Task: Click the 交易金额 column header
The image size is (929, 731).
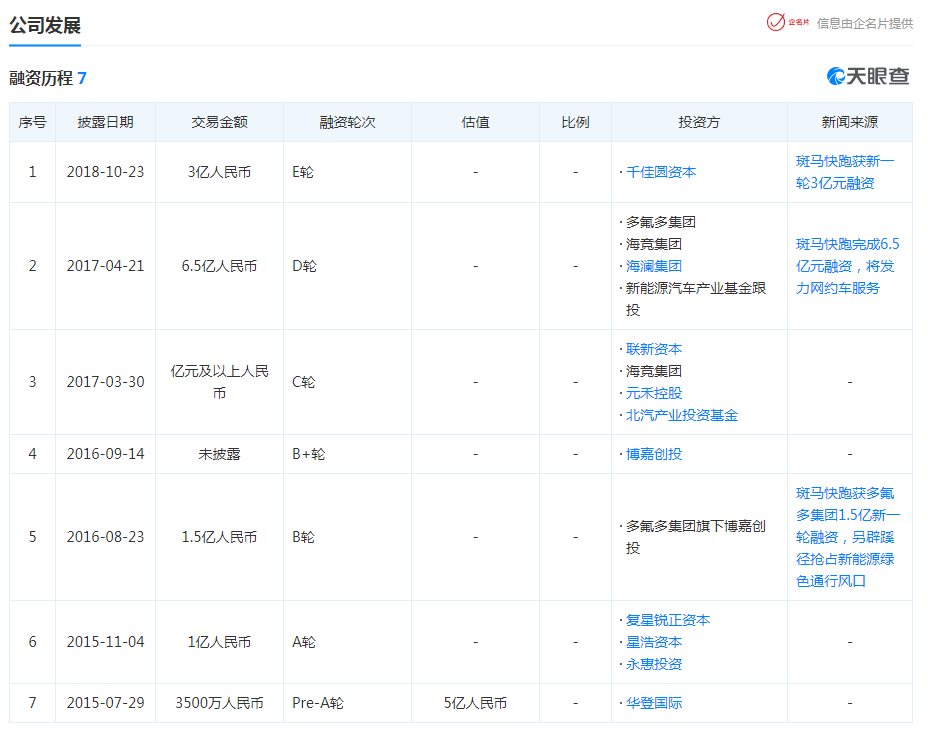Action: click(219, 121)
